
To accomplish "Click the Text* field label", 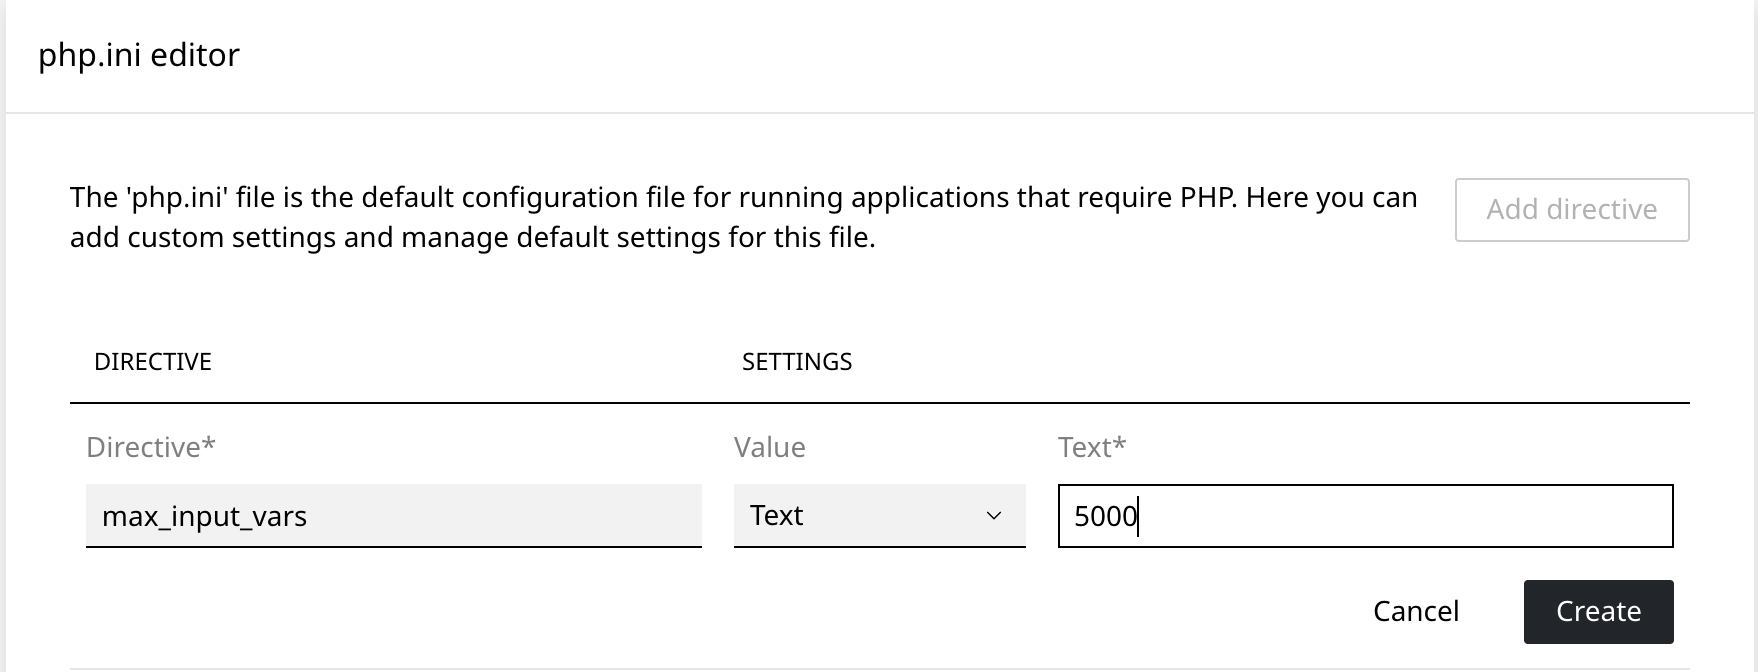I will 1091,447.
